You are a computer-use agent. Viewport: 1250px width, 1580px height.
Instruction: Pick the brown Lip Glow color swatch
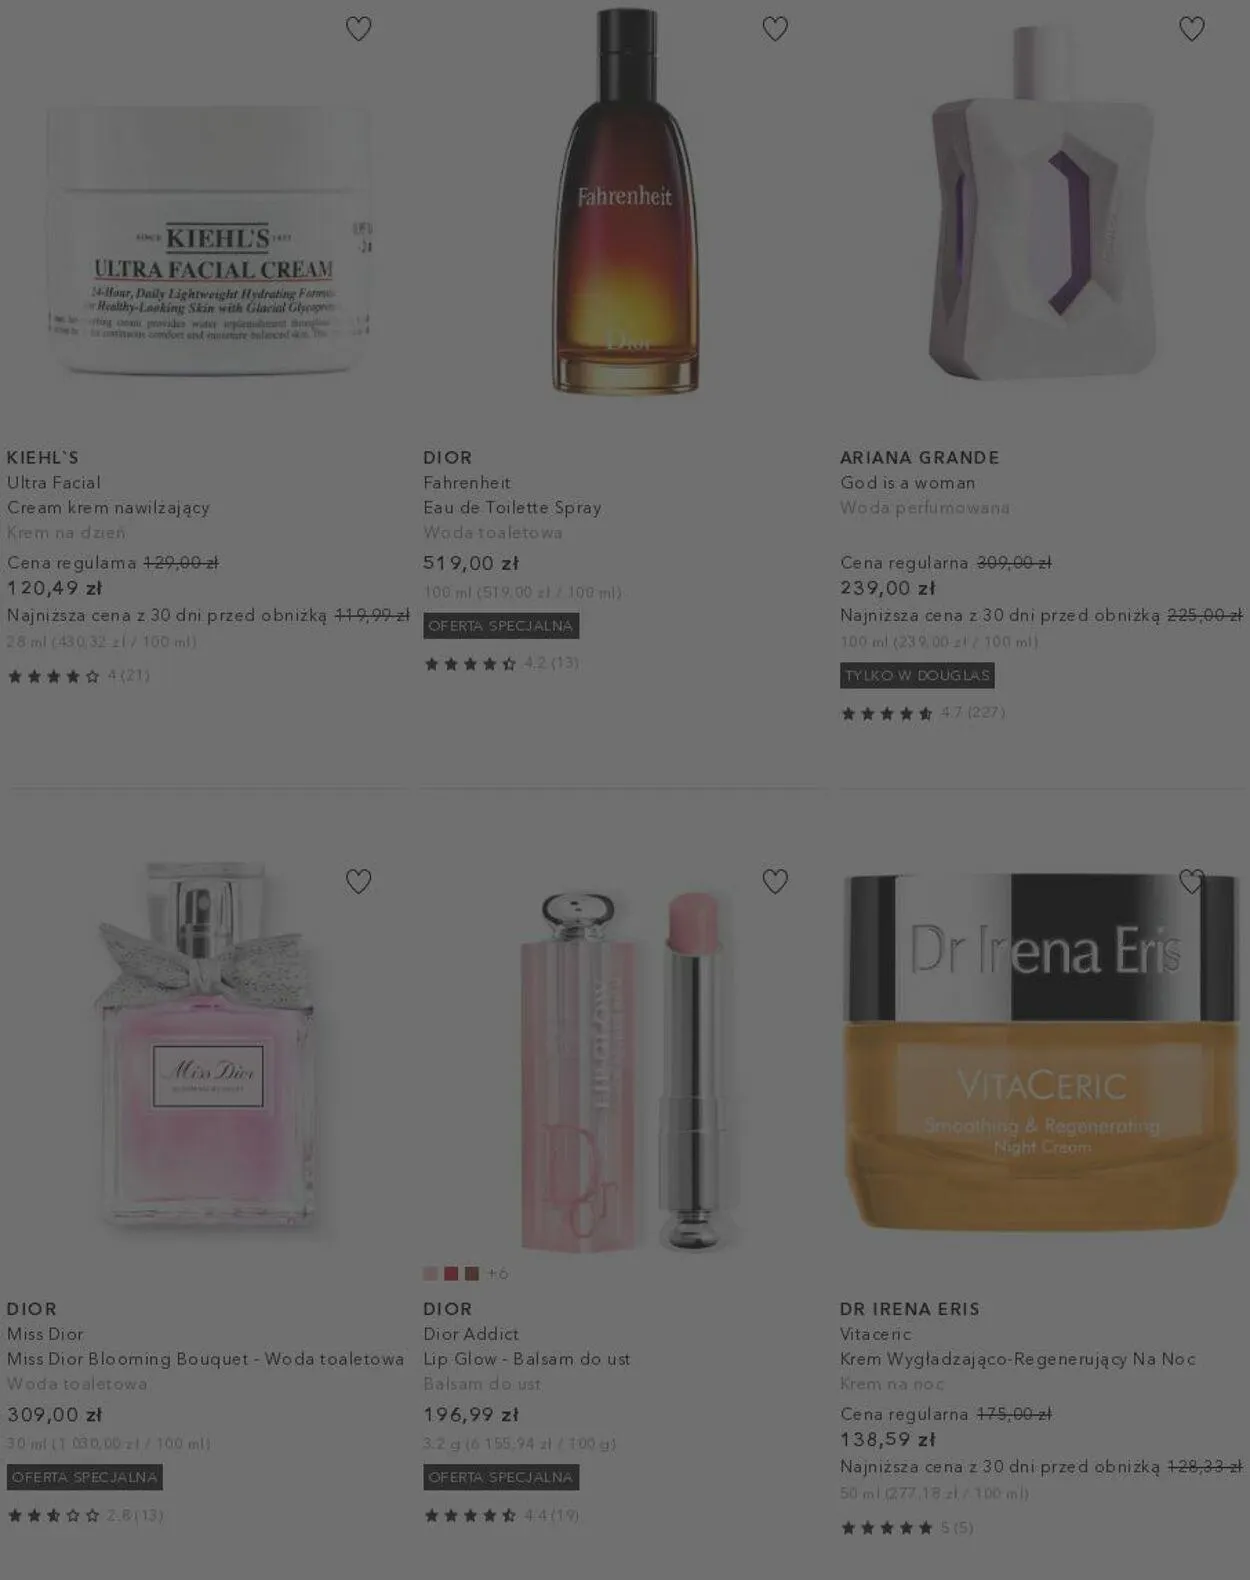click(472, 1273)
